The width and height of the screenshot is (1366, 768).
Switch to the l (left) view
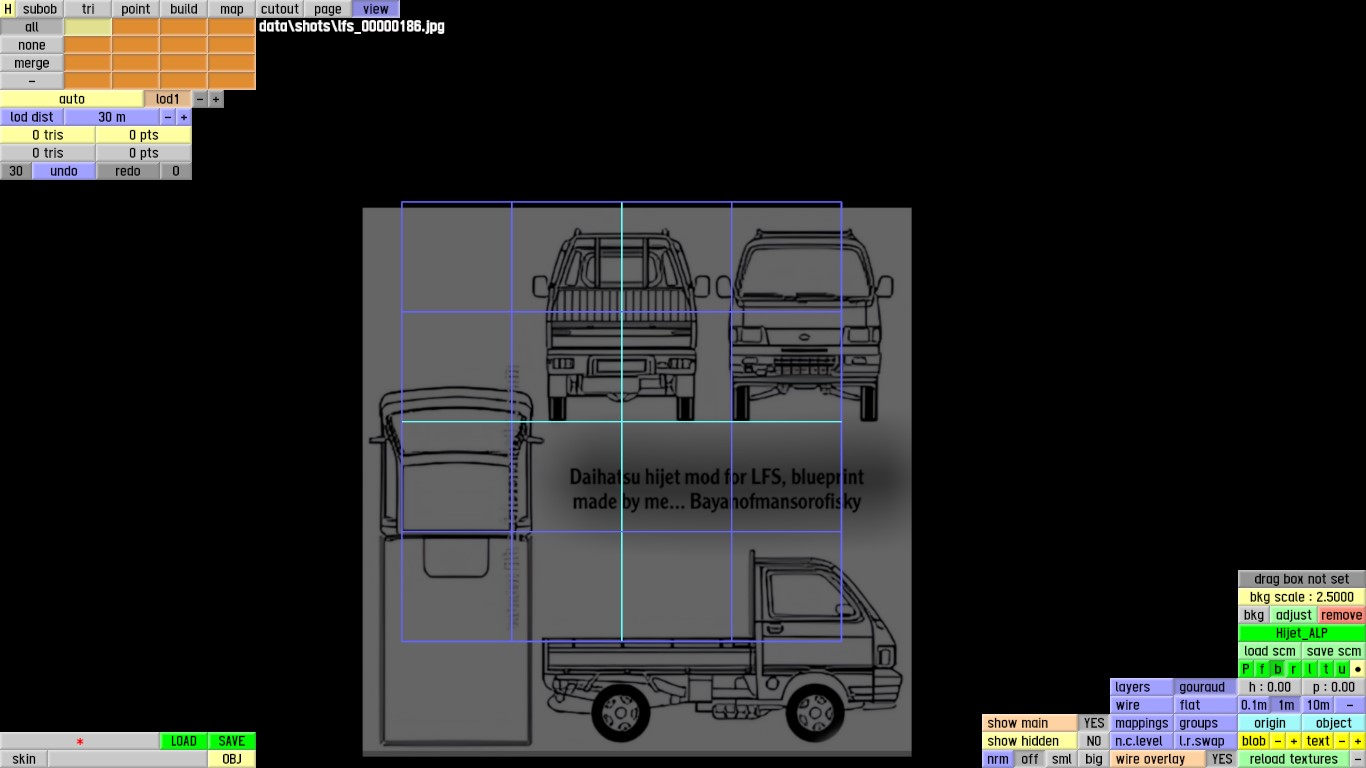(x=1310, y=669)
